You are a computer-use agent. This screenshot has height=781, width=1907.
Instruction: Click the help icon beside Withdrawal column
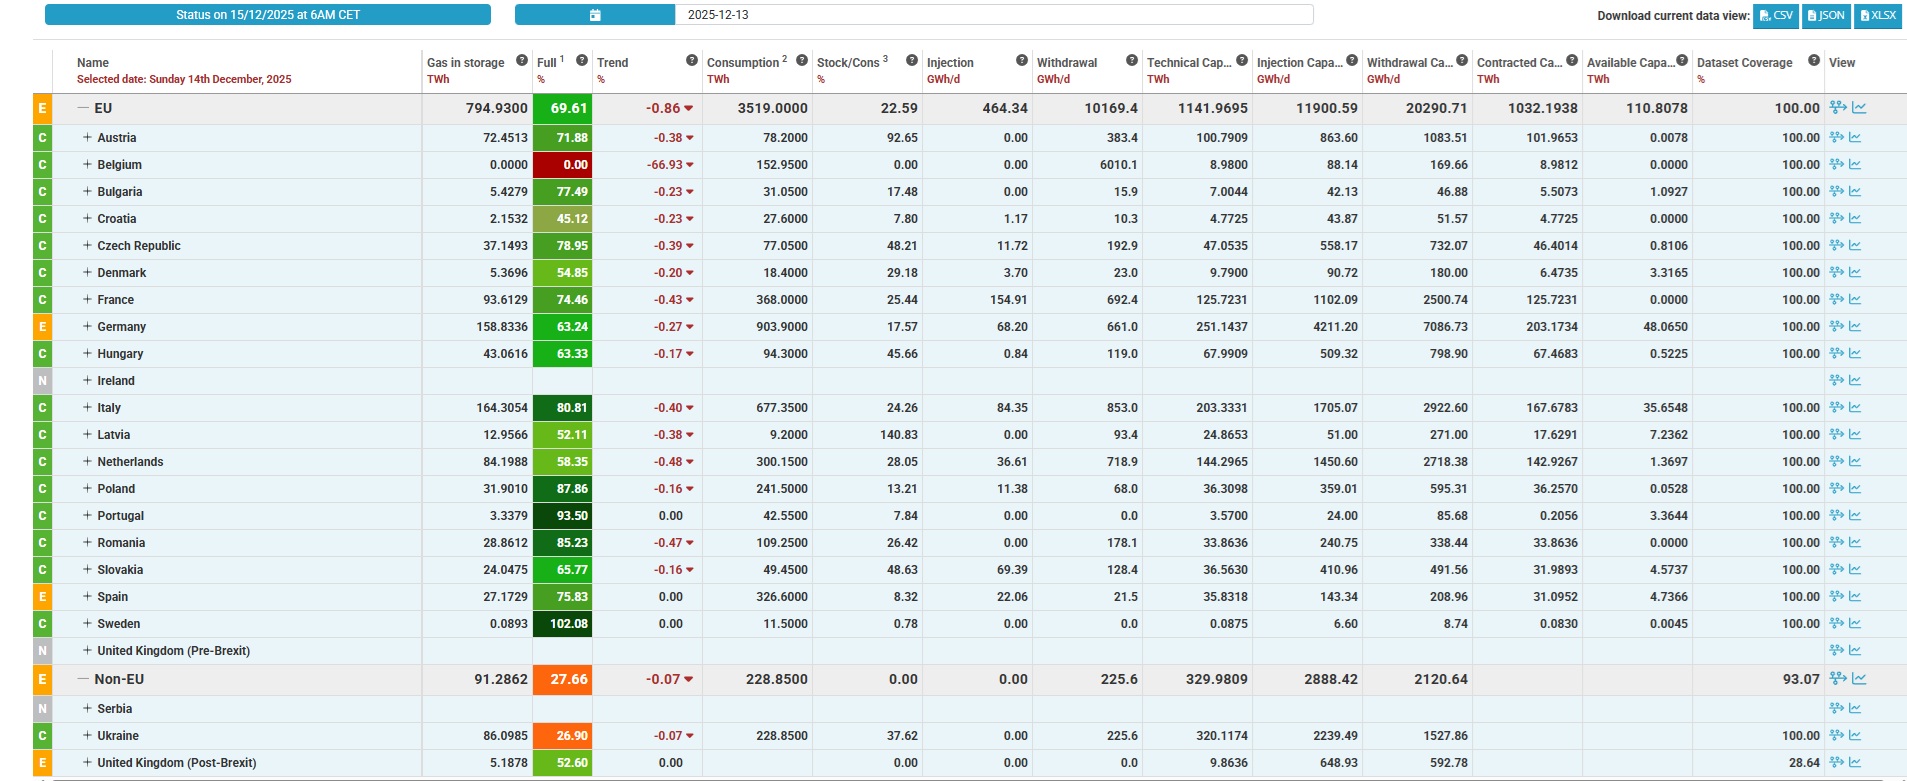[1131, 60]
